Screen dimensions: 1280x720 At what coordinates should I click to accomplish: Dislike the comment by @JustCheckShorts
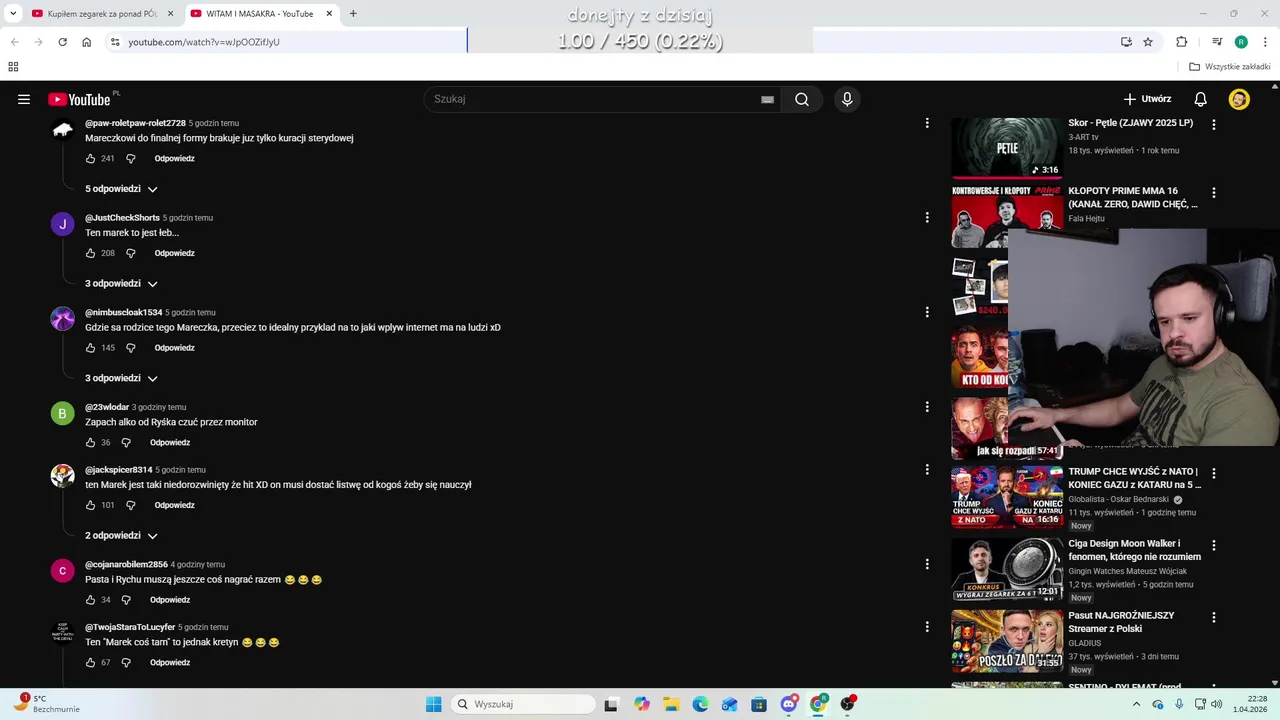tap(130, 254)
